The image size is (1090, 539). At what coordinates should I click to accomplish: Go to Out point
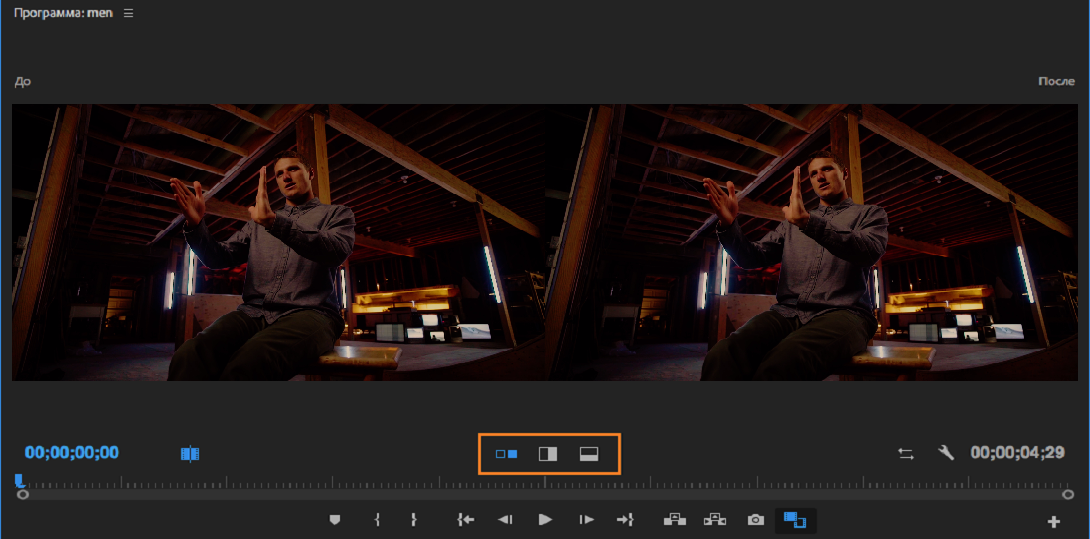625,520
